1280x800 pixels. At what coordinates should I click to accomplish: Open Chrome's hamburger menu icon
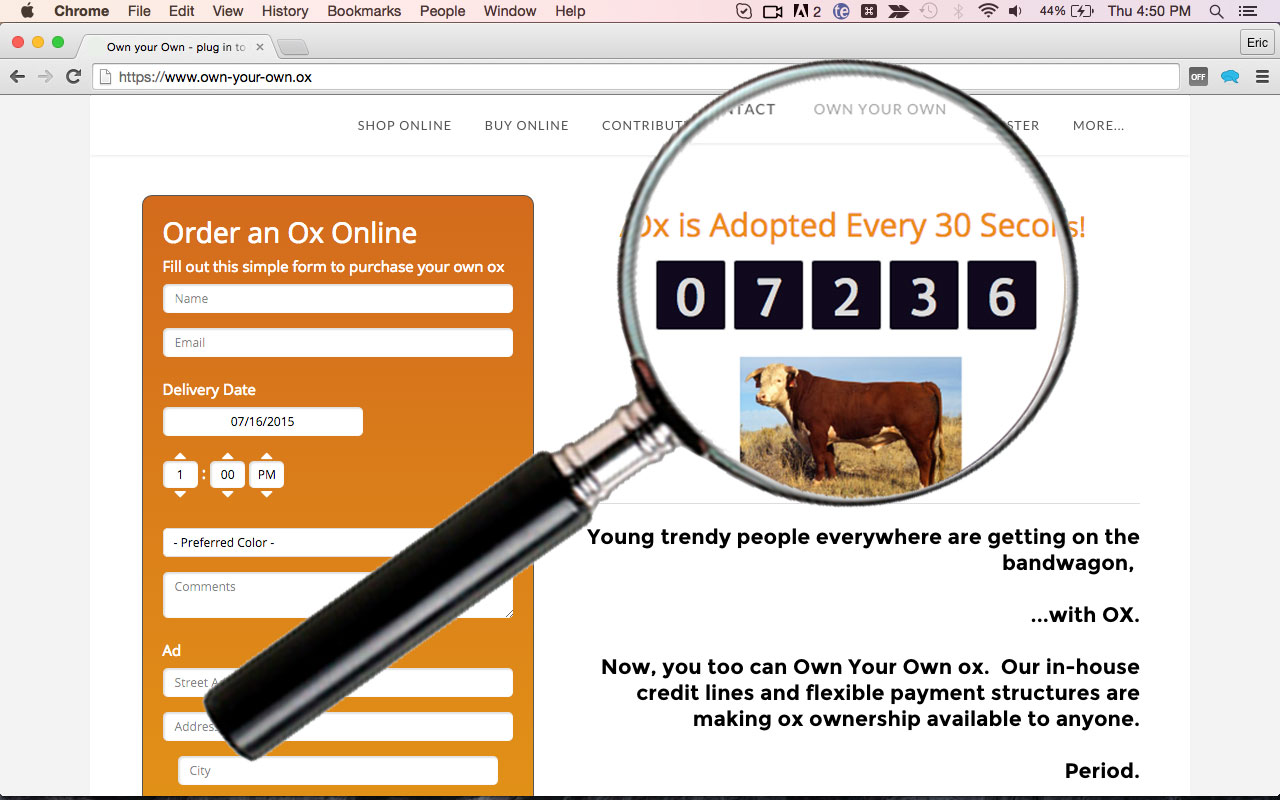click(x=1262, y=77)
